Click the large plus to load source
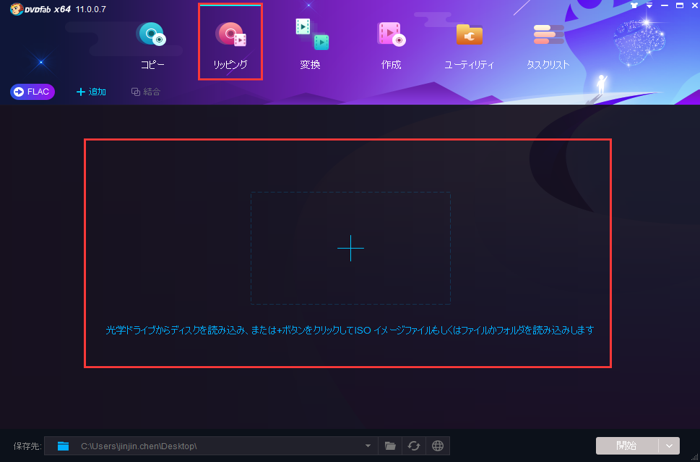700x462 pixels. point(350,248)
